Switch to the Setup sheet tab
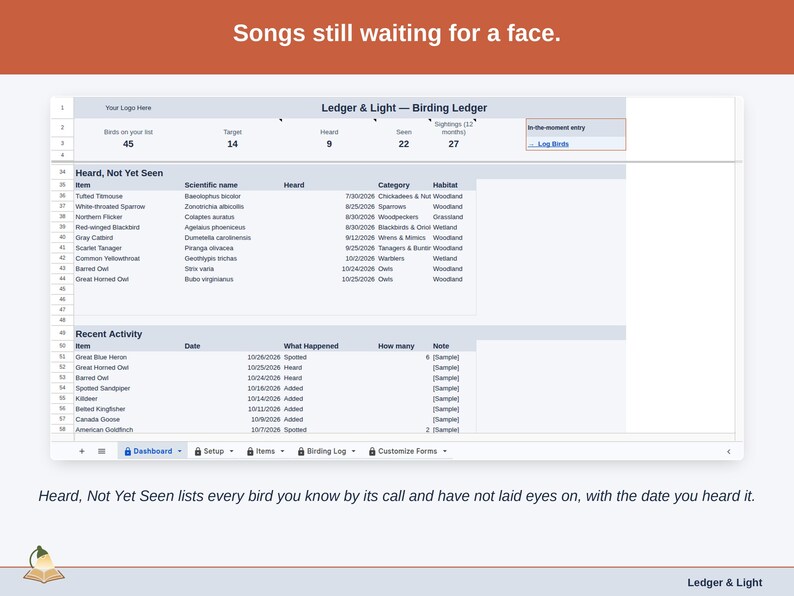 click(x=214, y=451)
